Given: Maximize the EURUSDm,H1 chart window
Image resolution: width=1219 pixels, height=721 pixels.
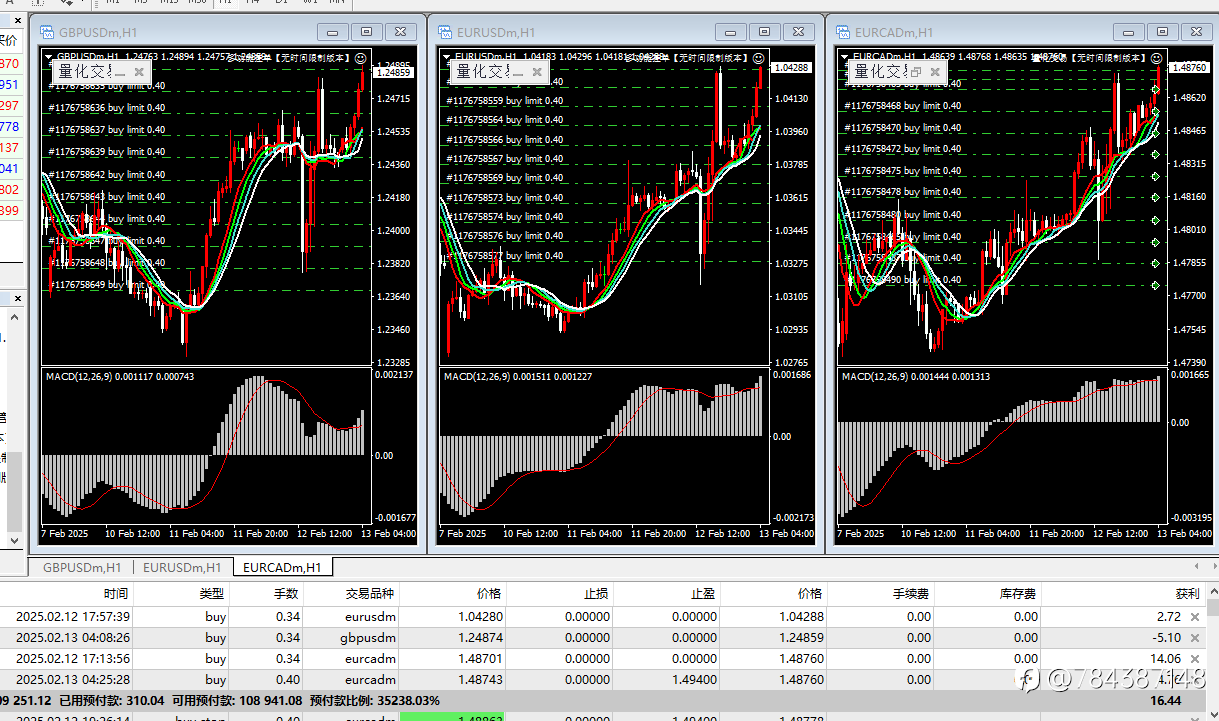Looking at the screenshot, I should coord(765,32).
